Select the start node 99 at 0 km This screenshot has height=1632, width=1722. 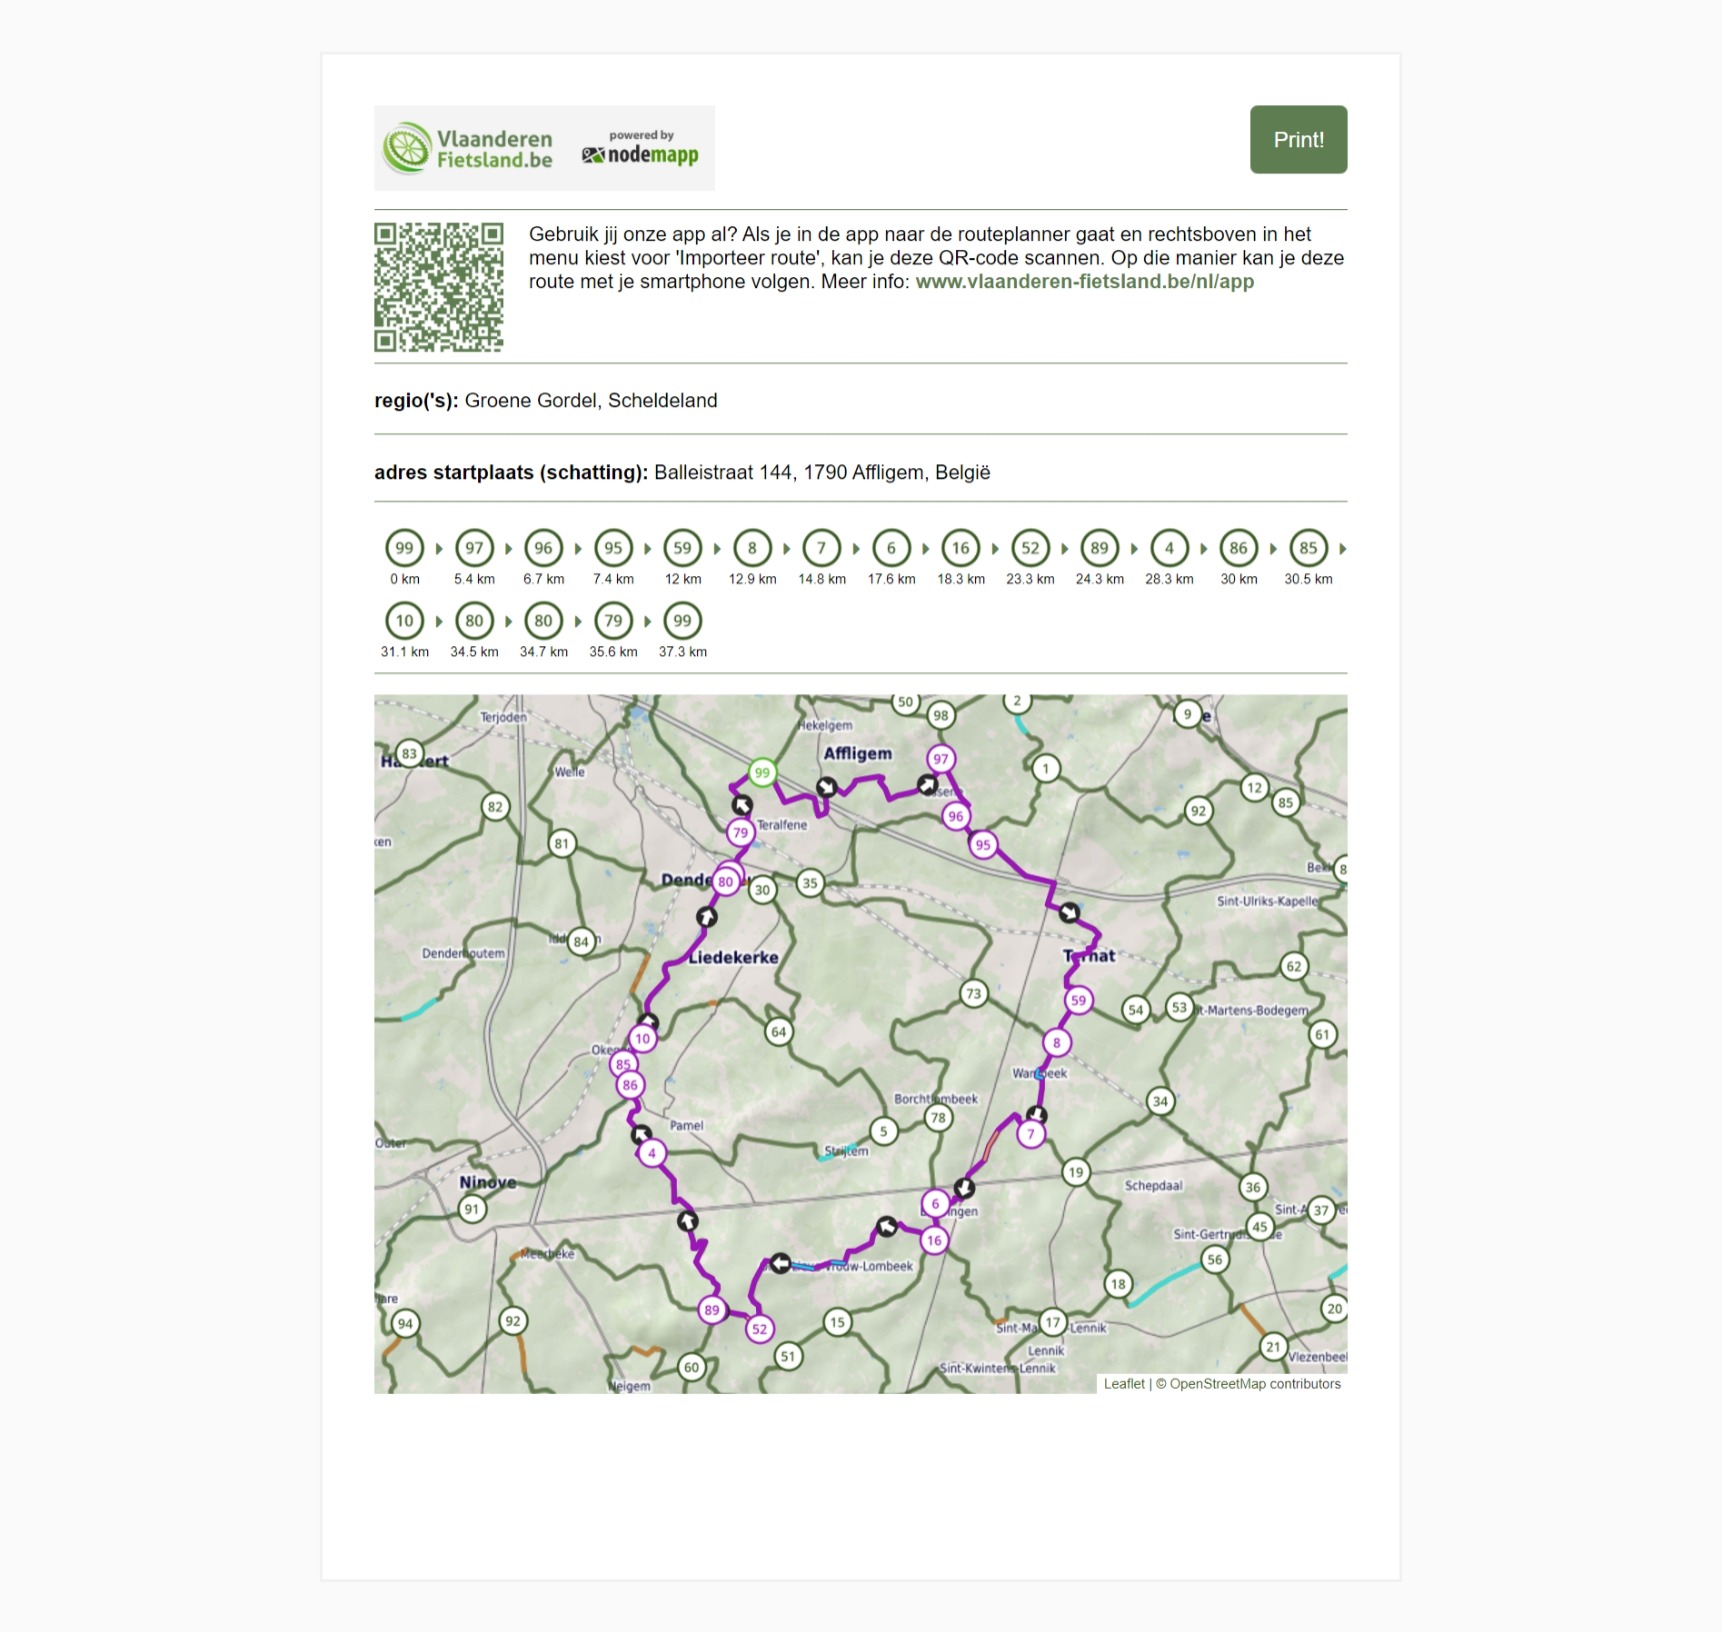pos(404,548)
